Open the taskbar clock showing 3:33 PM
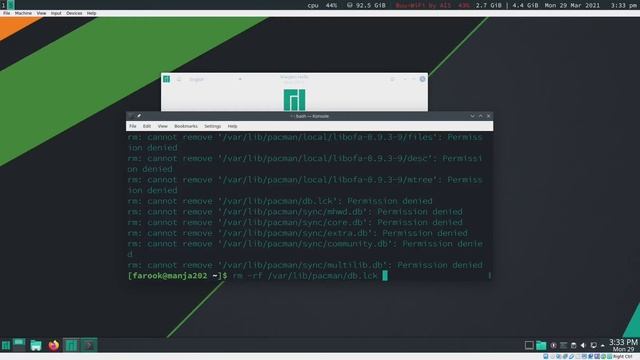The height and width of the screenshot is (360, 640). point(623,345)
